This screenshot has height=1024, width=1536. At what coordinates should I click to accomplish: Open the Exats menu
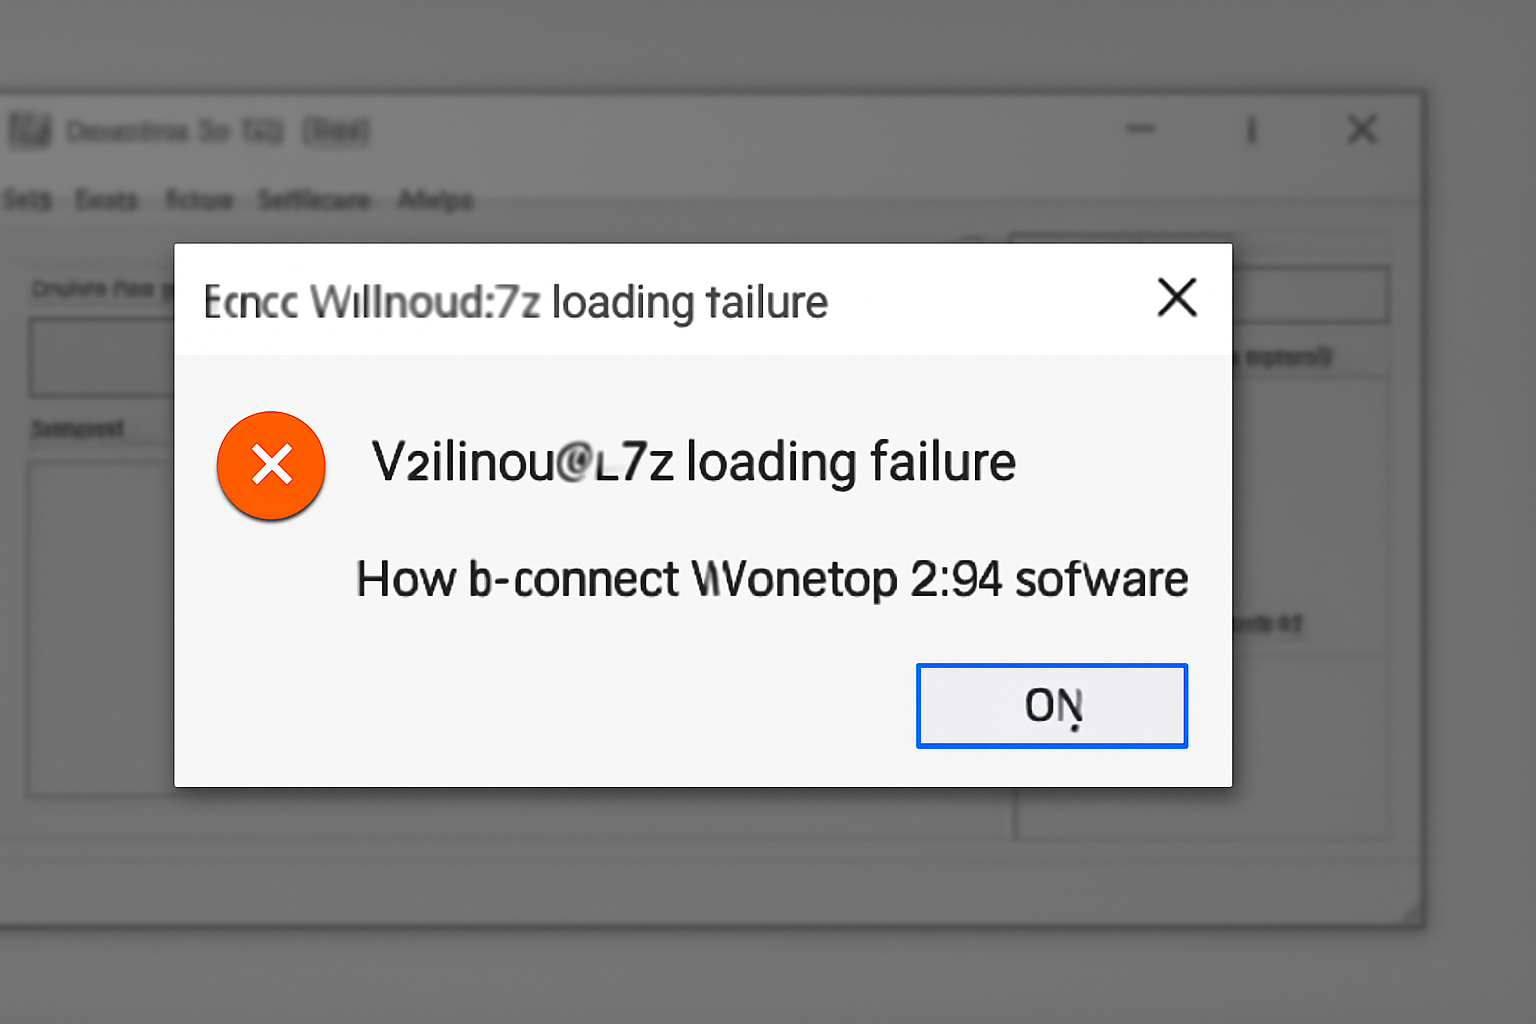pos(106,199)
